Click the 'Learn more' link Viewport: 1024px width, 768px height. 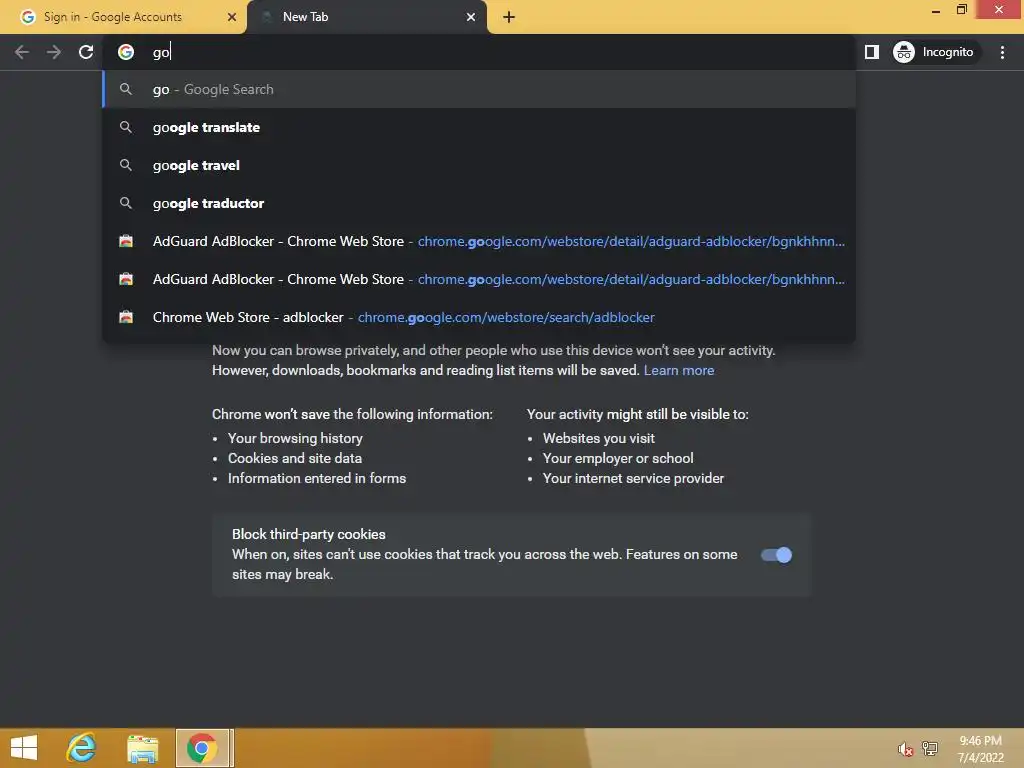[x=679, y=370]
